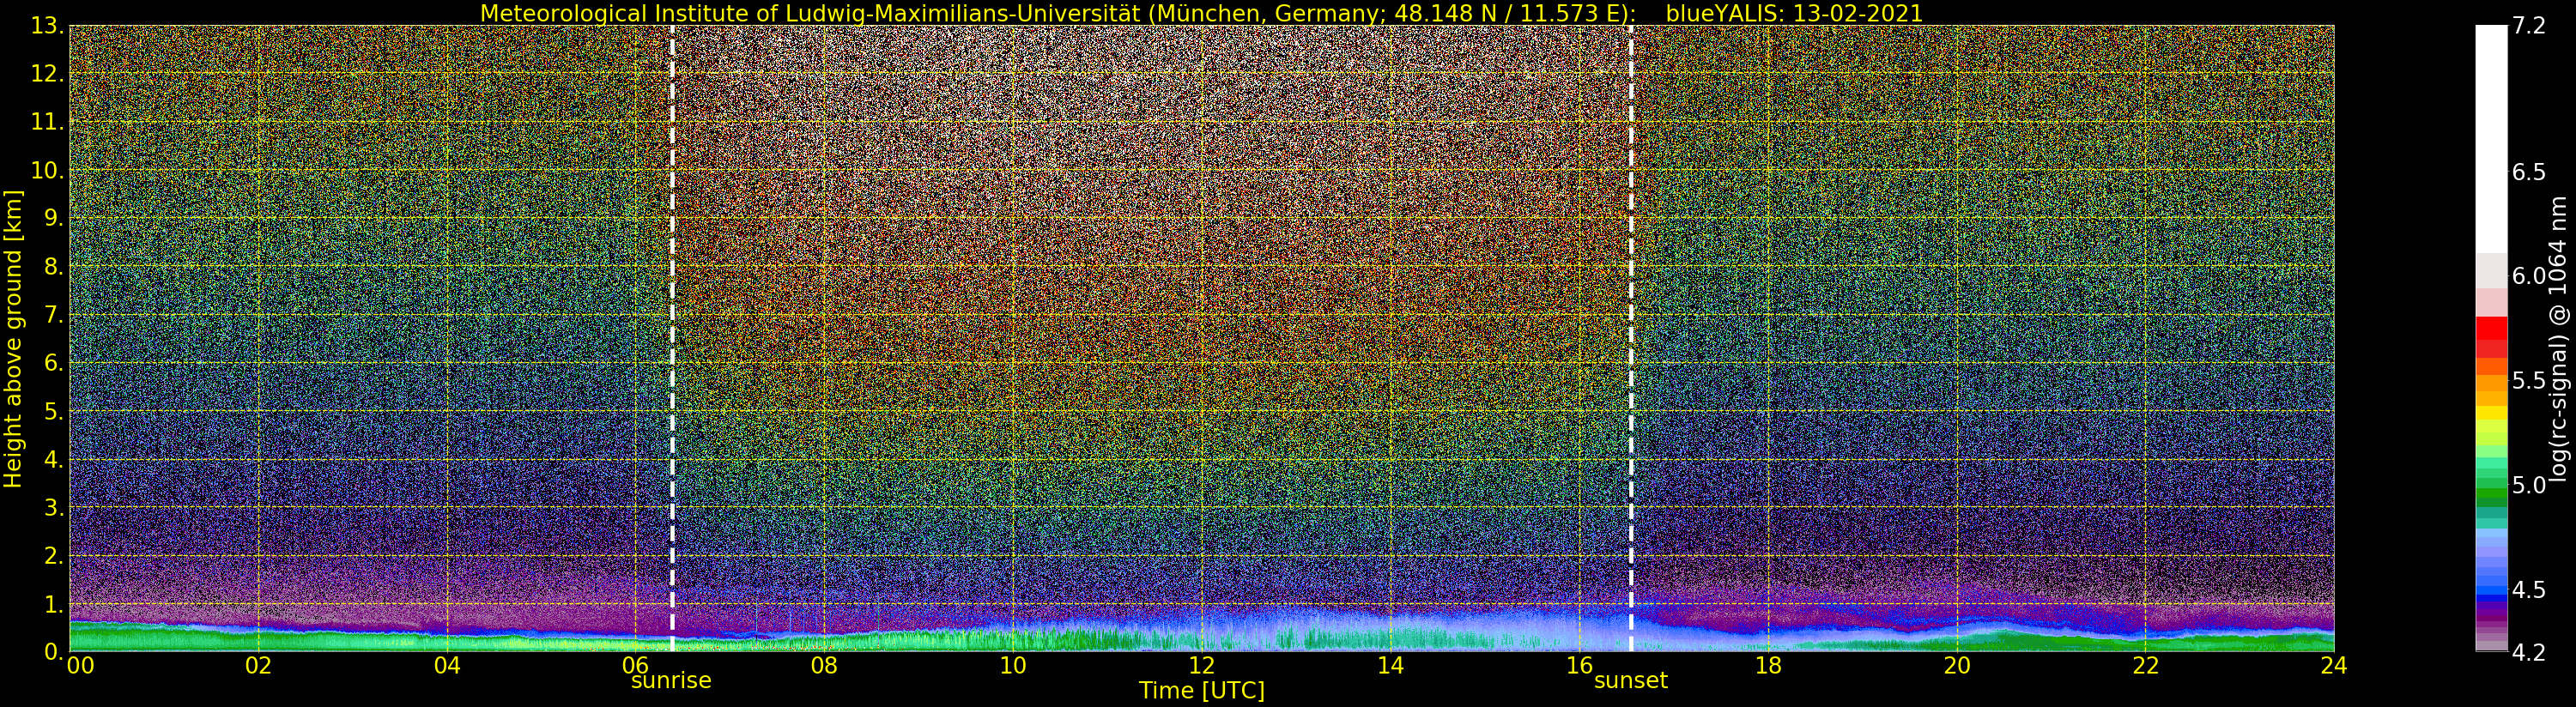Image resolution: width=2576 pixels, height=707 pixels.
Task: Click the white dashed sunset marker line
Action: tap(1631, 338)
